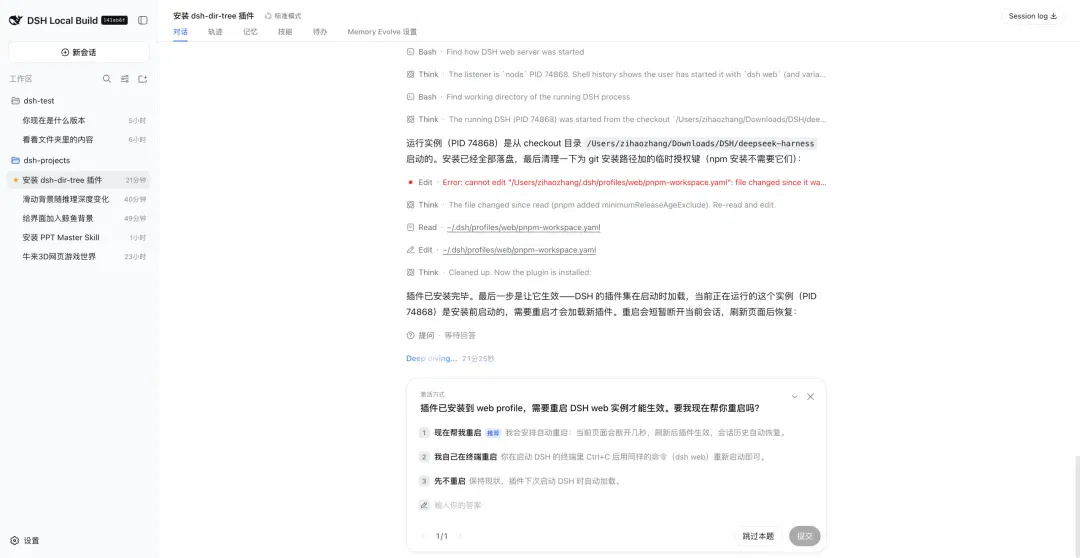Expand Think step 'Cleaned up. Now the plugin'

[499, 272]
